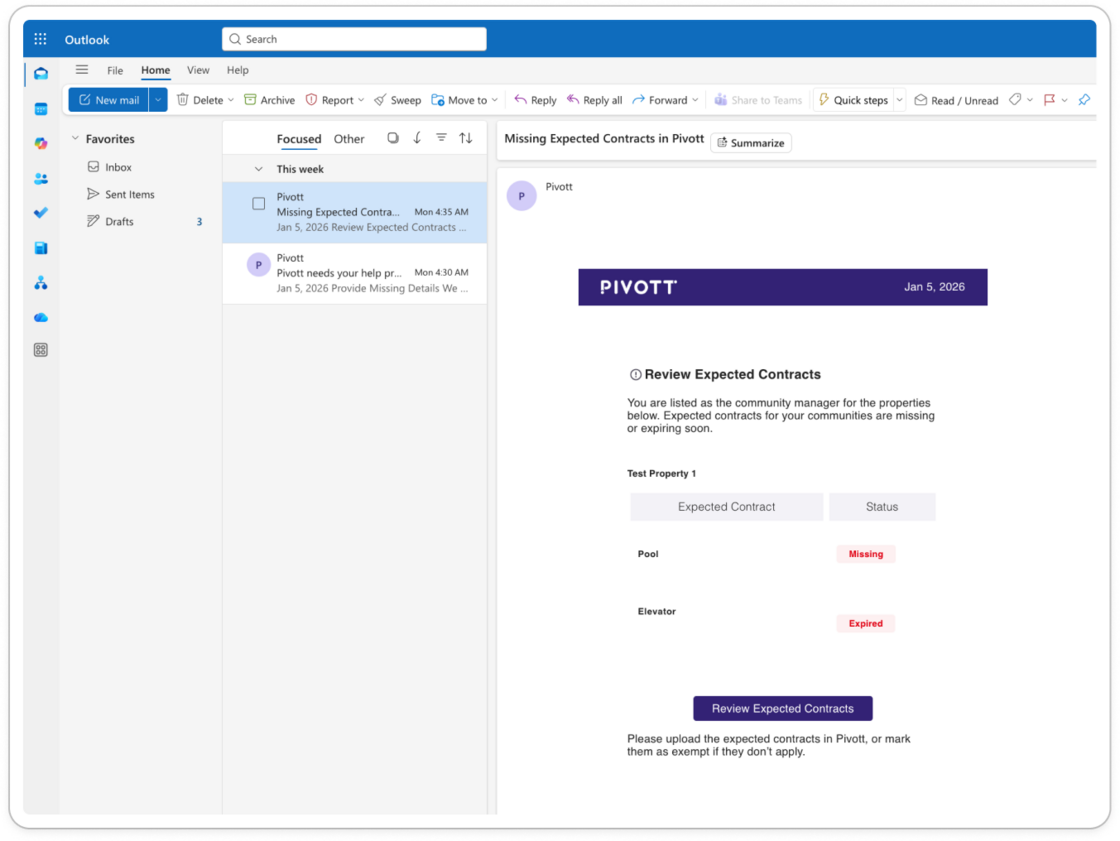Image resolution: width=1120 pixels, height=841 pixels.
Task: Expand the categorize tag dropdown arrow
Action: tap(1030, 100)
